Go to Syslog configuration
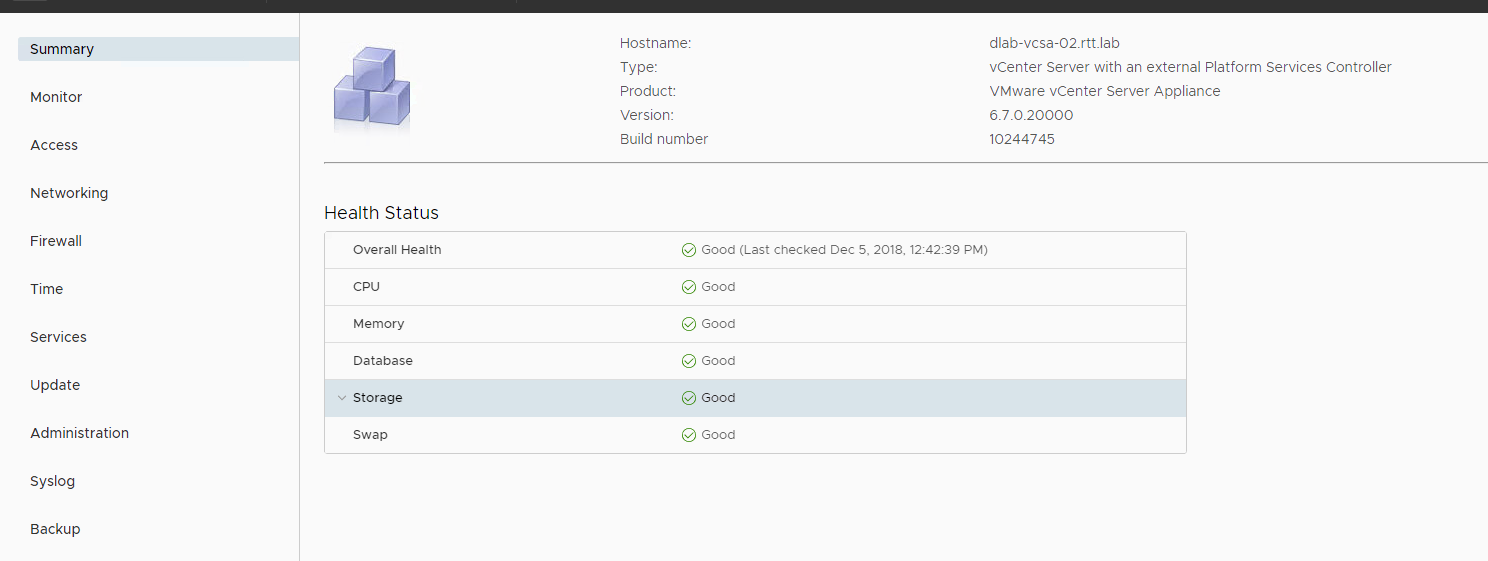The image size is (1488, 561). coord(52,481)
